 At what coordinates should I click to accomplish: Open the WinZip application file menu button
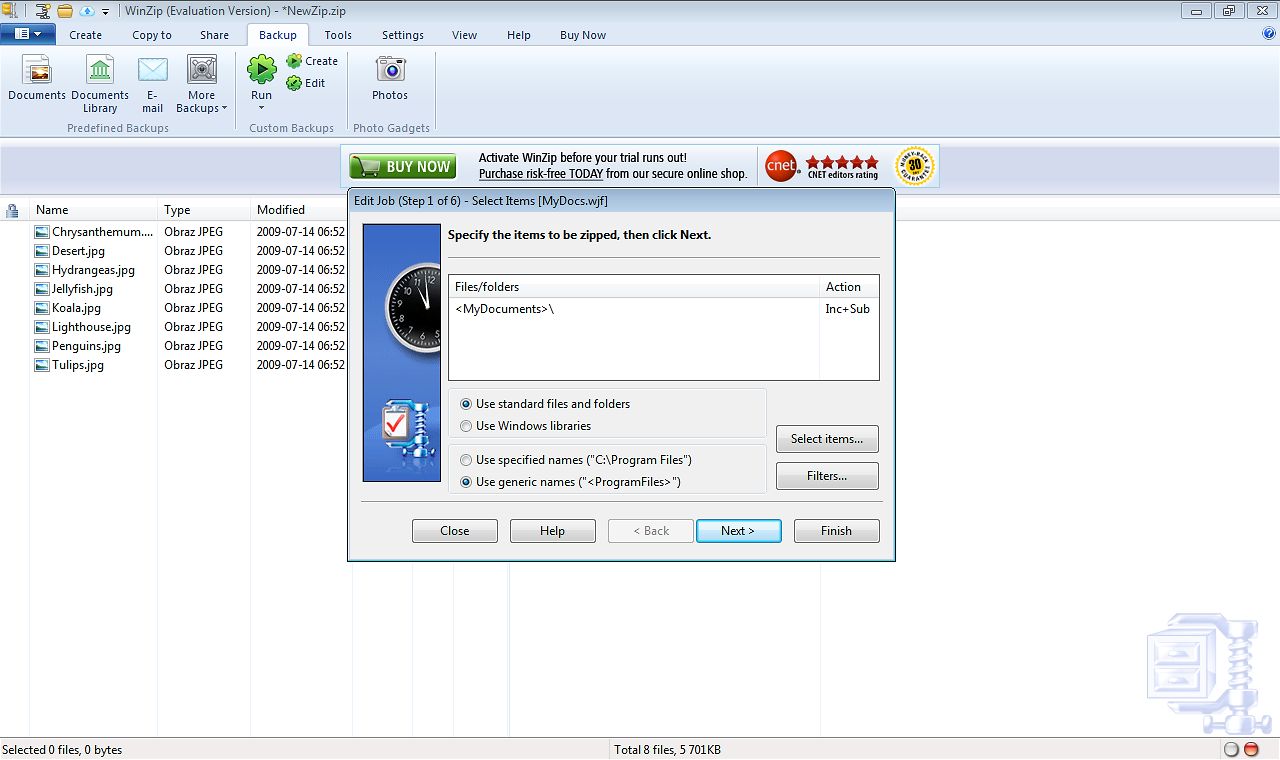coord(27,34)
